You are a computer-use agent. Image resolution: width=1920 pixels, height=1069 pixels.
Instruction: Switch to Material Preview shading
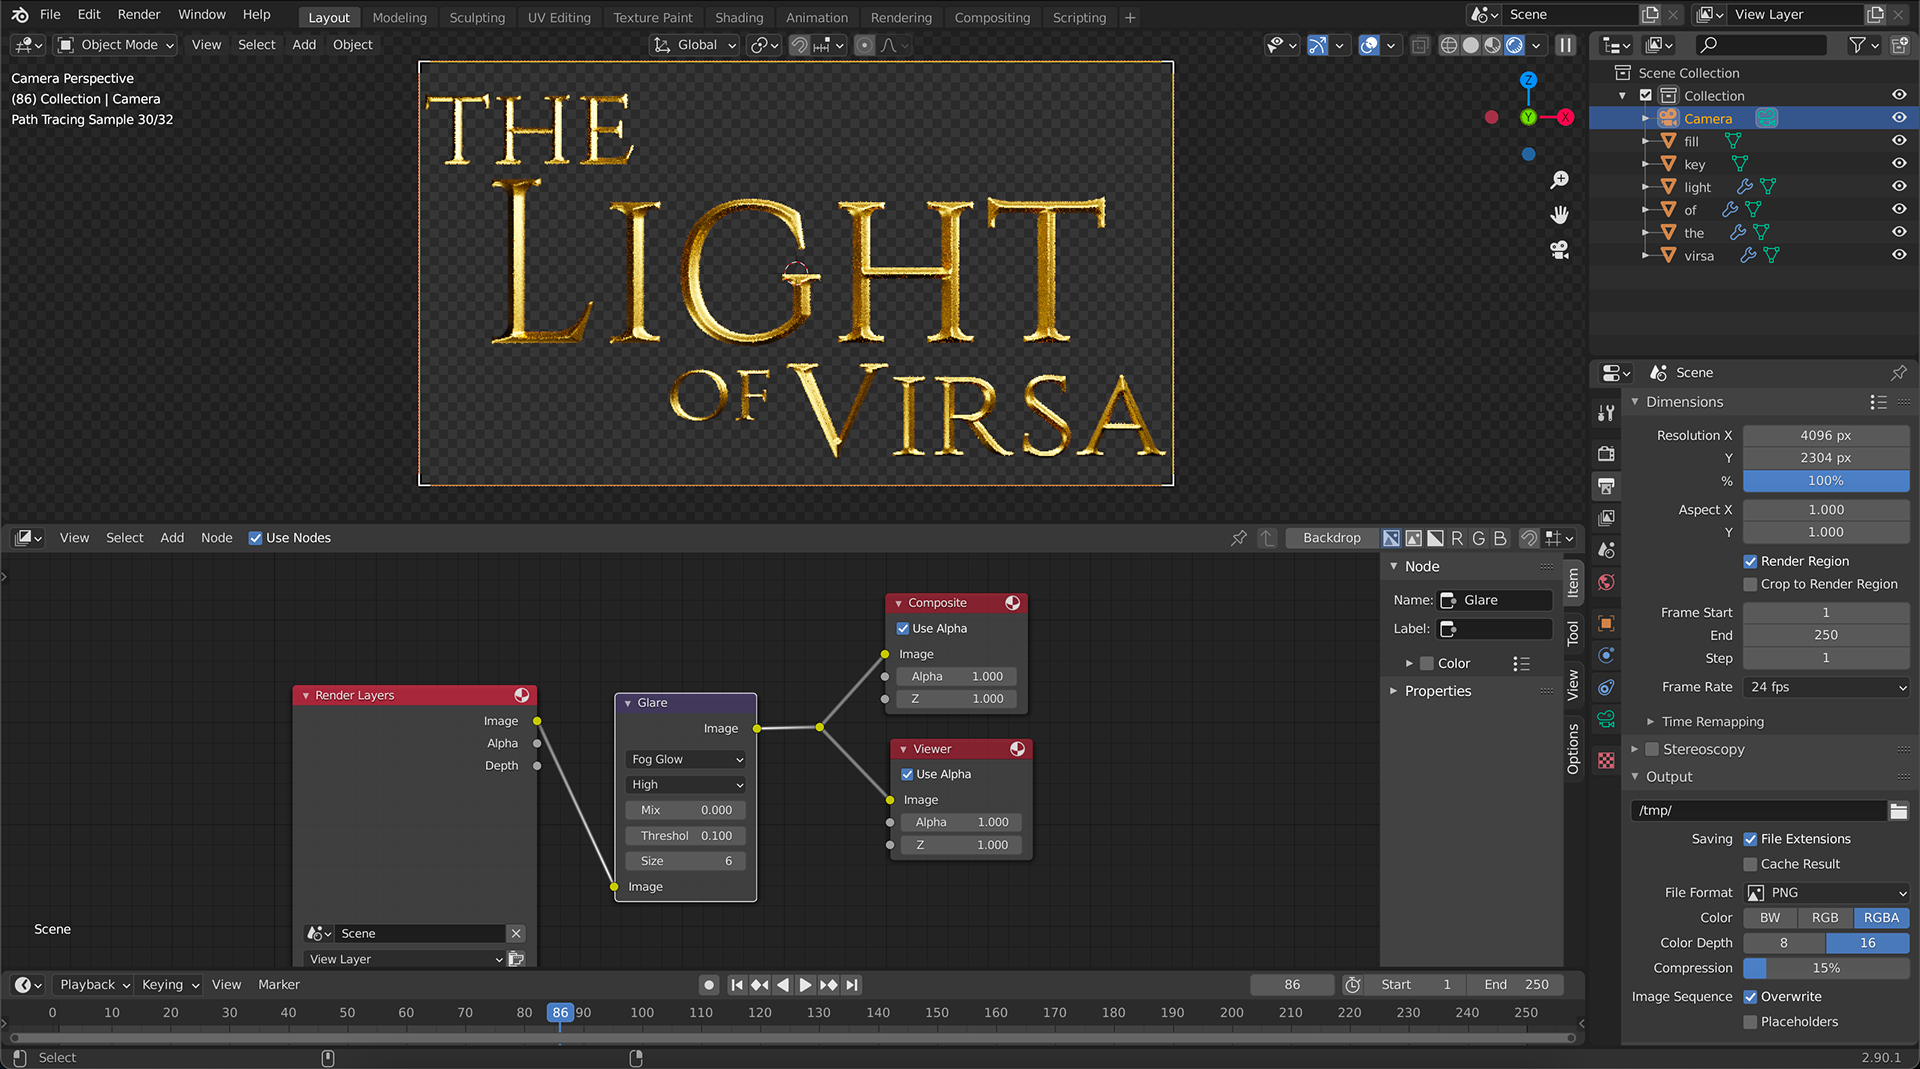pos(1492,45)
